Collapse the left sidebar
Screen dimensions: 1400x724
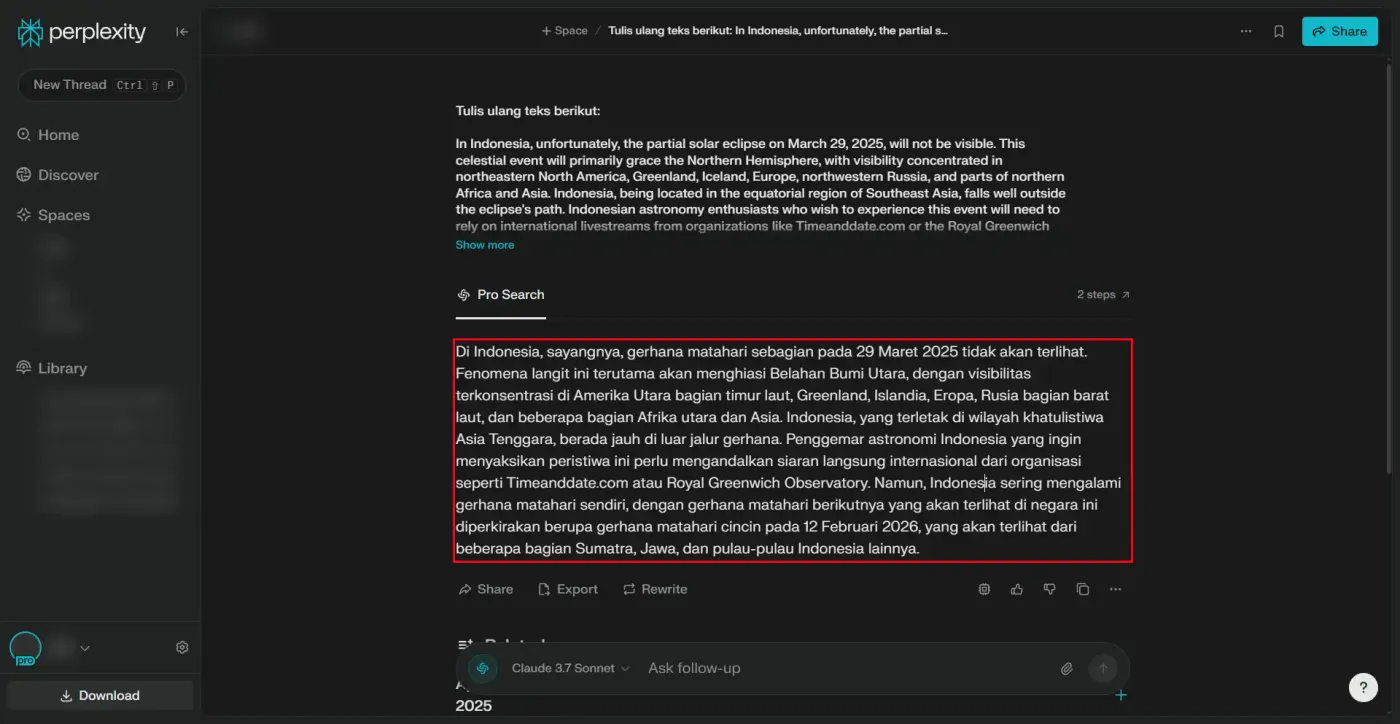[182, 32]
